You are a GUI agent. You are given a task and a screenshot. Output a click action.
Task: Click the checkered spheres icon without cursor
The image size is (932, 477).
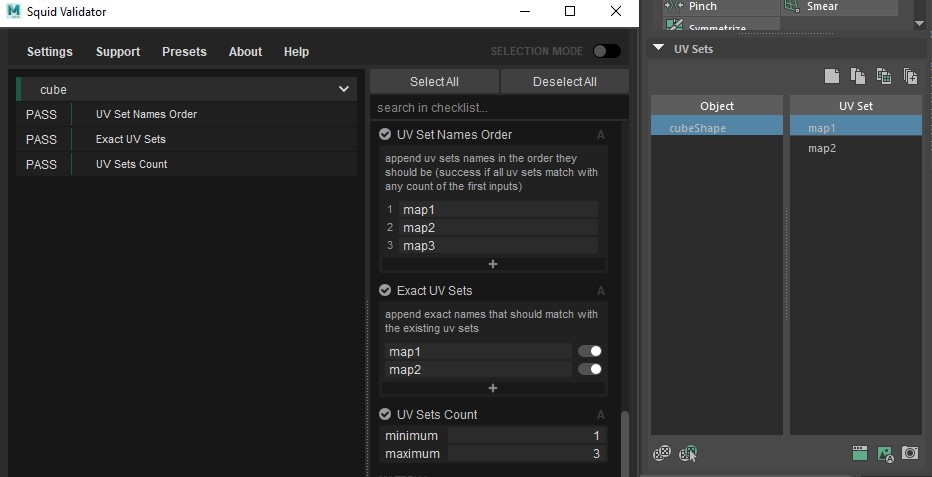pos(662,453)
